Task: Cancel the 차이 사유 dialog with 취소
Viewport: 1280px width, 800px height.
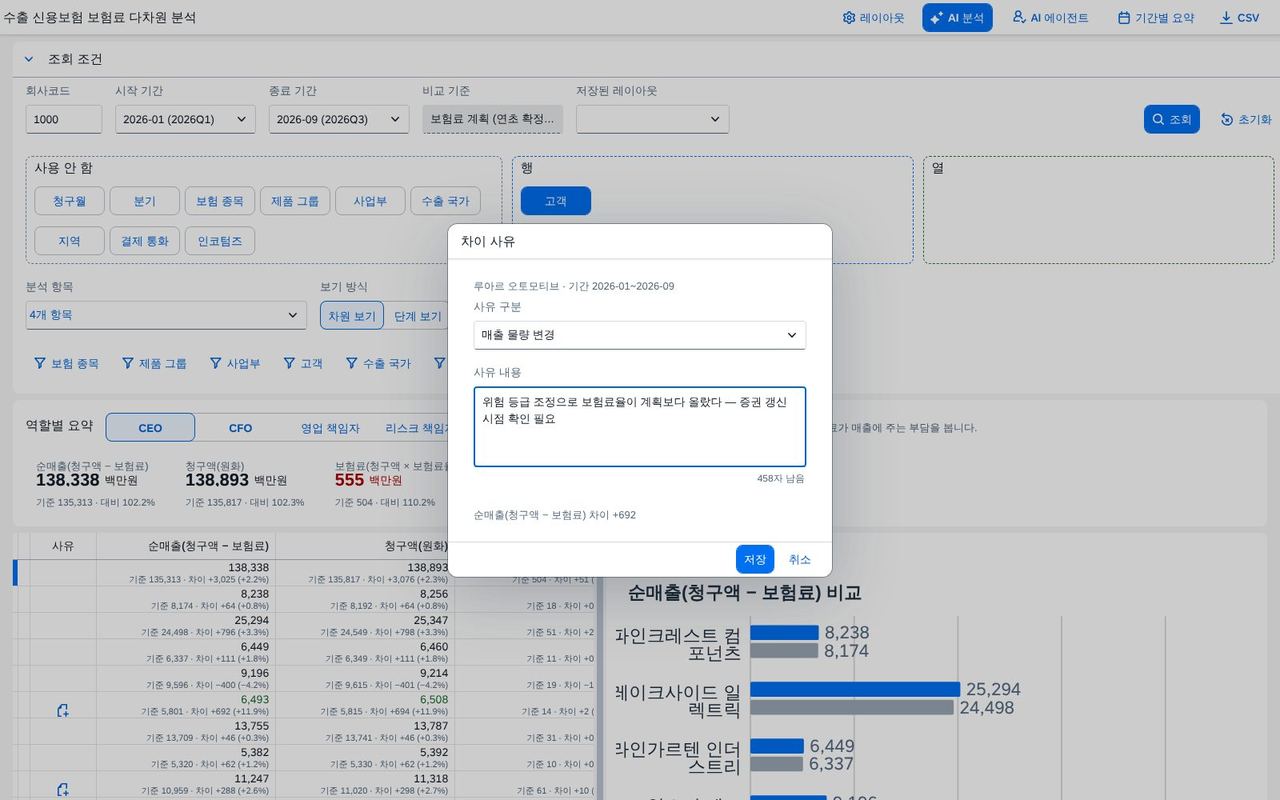Action: [800, 559]
